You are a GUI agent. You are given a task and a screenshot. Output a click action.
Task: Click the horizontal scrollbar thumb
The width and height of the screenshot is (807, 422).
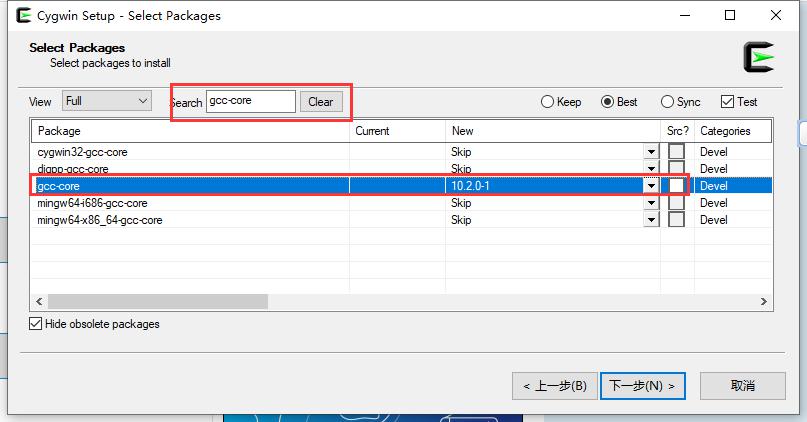[158, 302]
